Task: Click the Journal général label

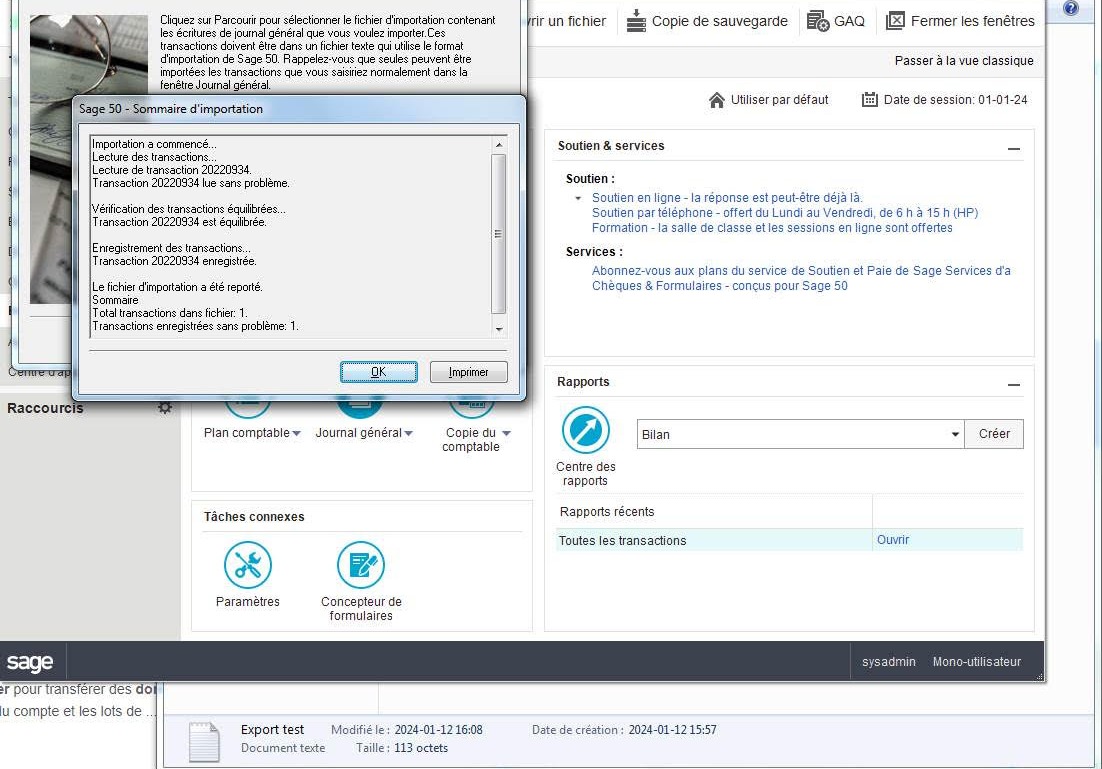Action: click(x=358, y=433)
